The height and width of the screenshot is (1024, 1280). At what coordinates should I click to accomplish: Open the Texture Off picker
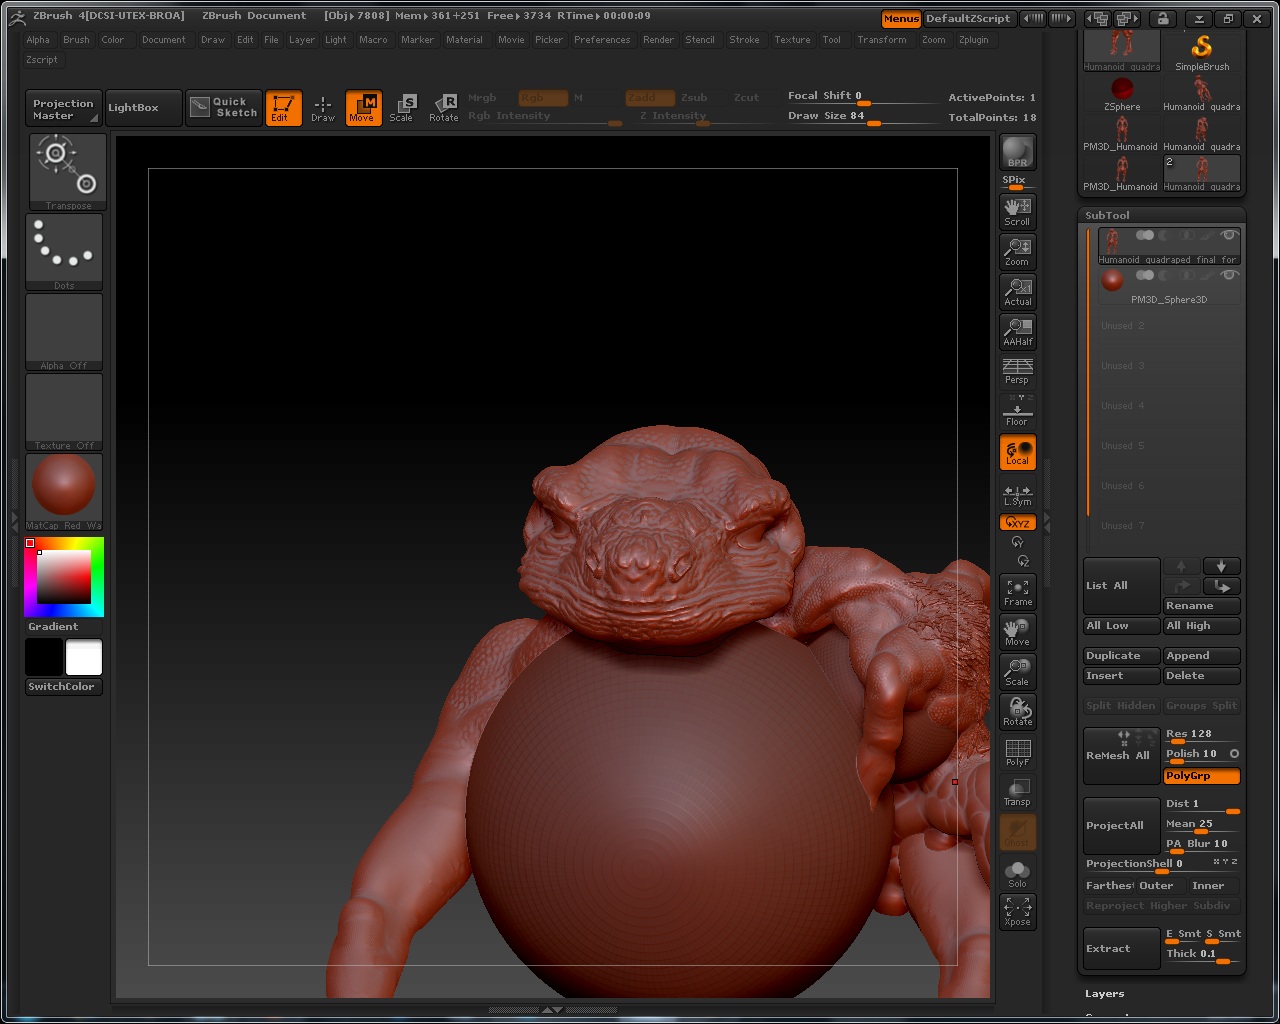(64, 412)
